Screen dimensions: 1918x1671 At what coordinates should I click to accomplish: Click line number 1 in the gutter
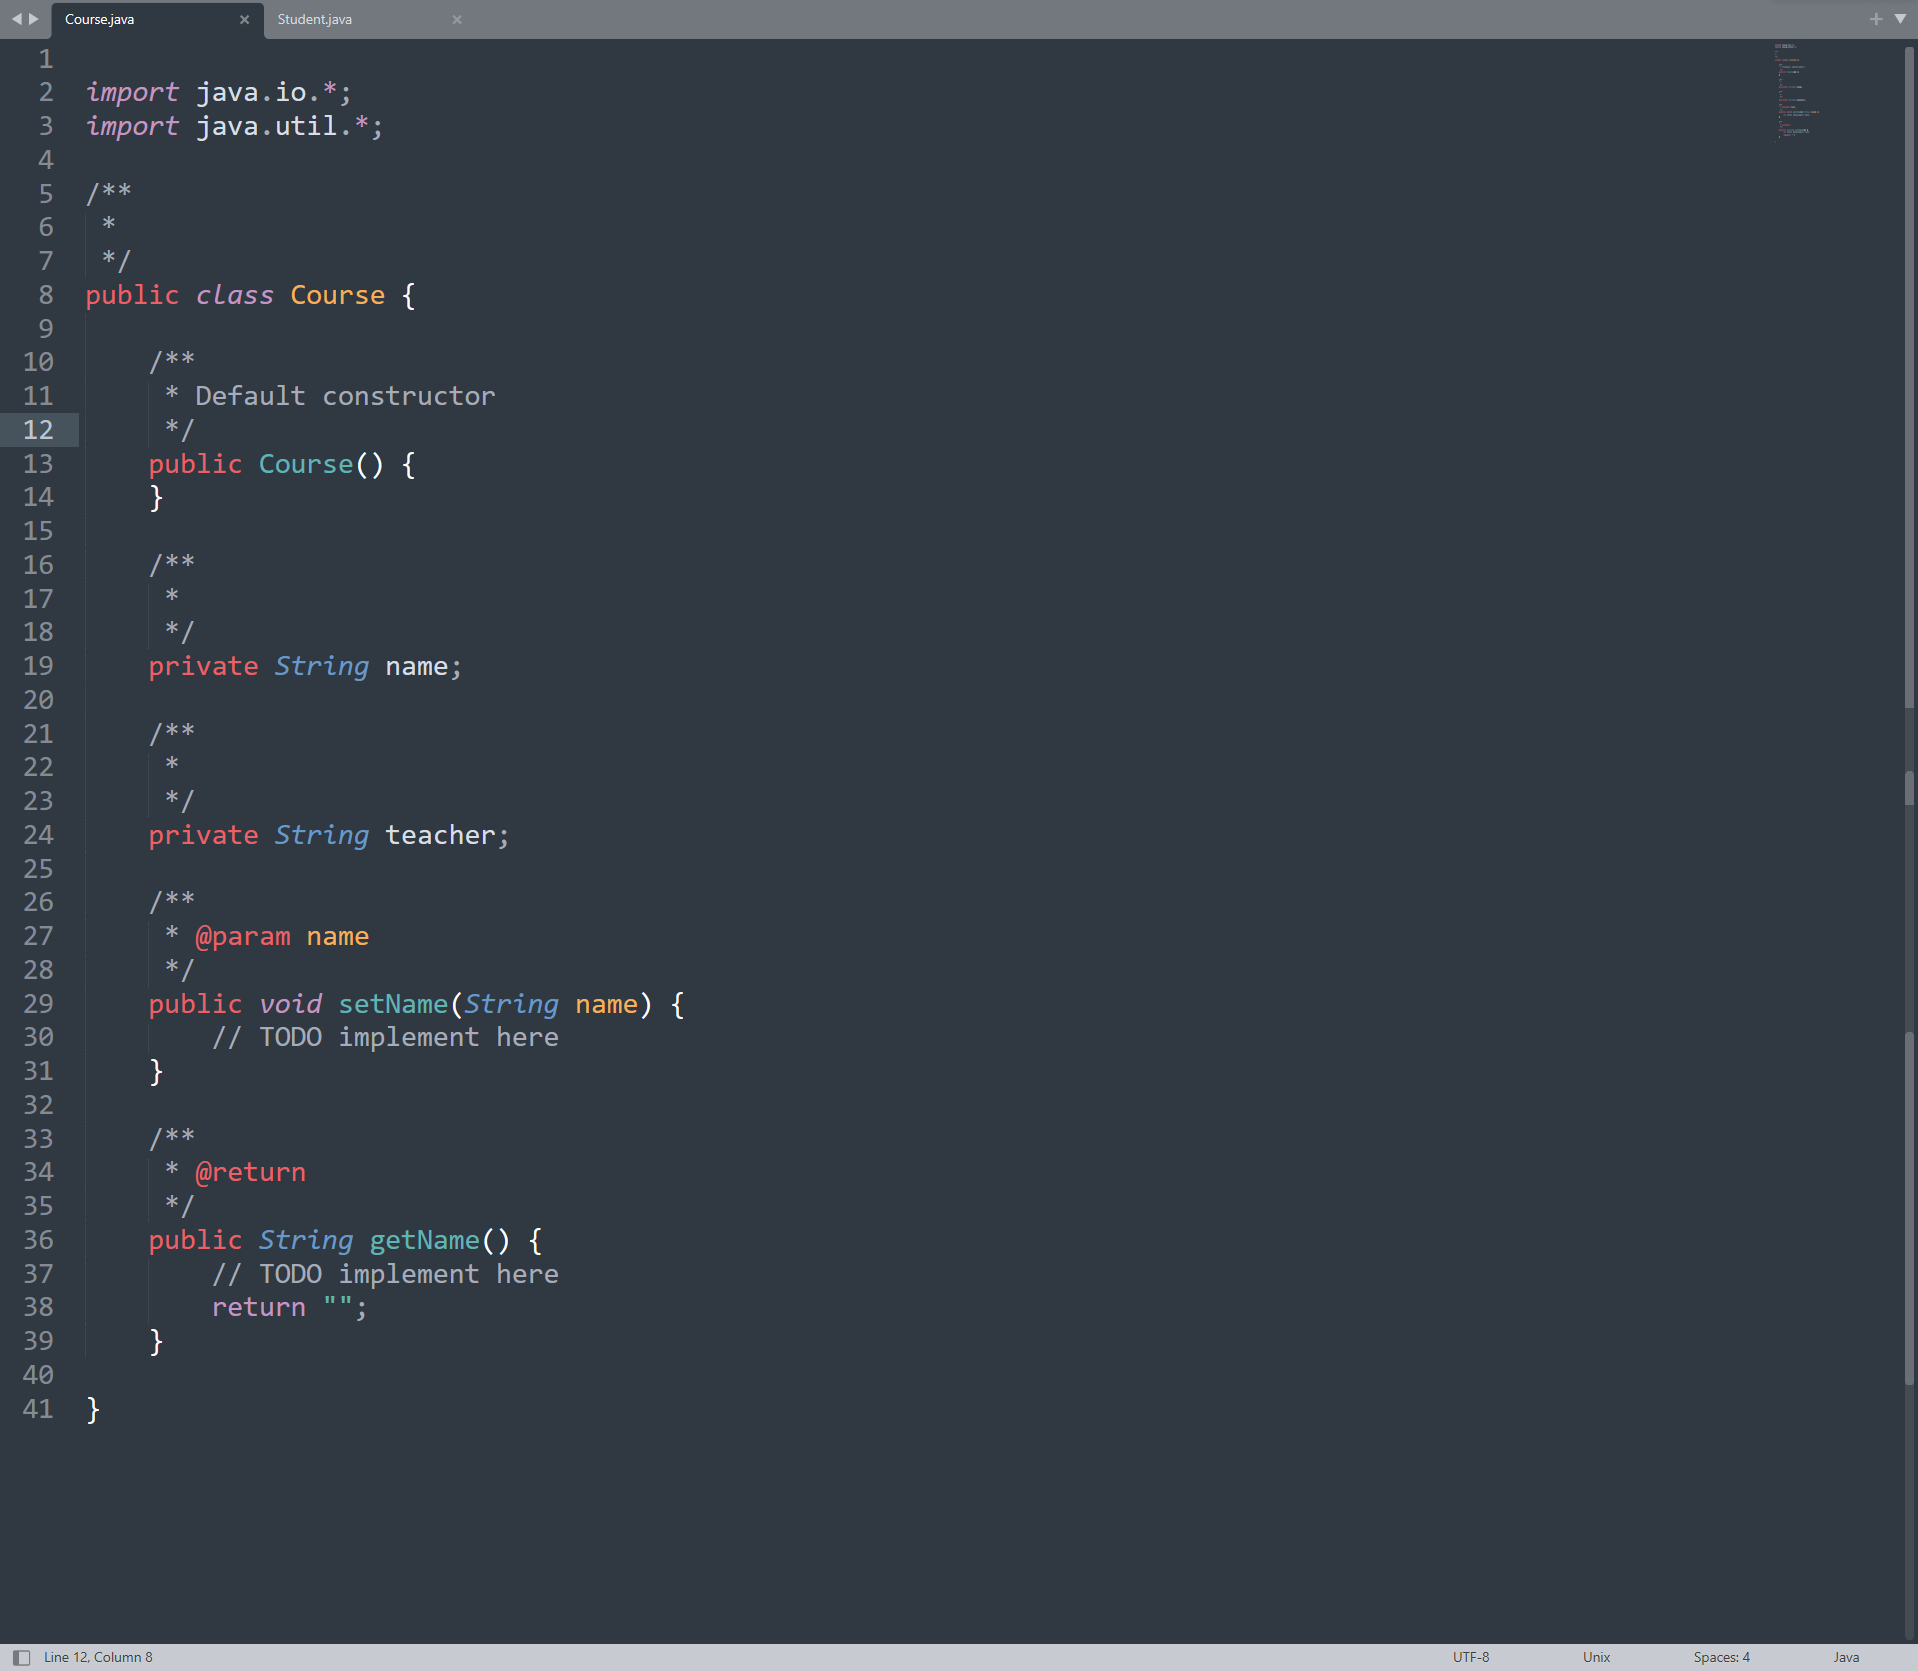pos(46,59)
